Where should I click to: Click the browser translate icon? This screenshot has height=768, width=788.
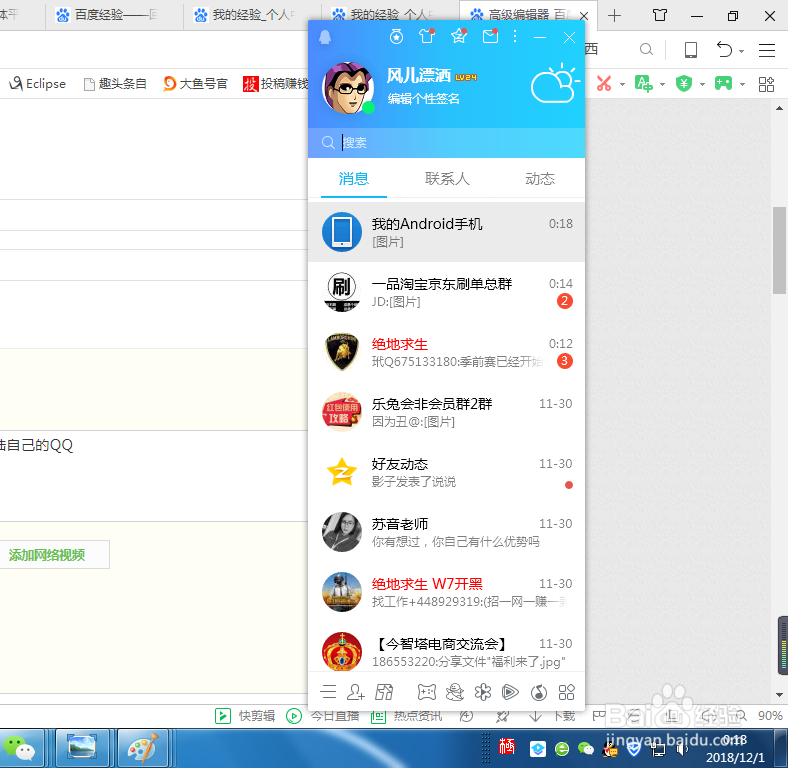pos(643,83)
